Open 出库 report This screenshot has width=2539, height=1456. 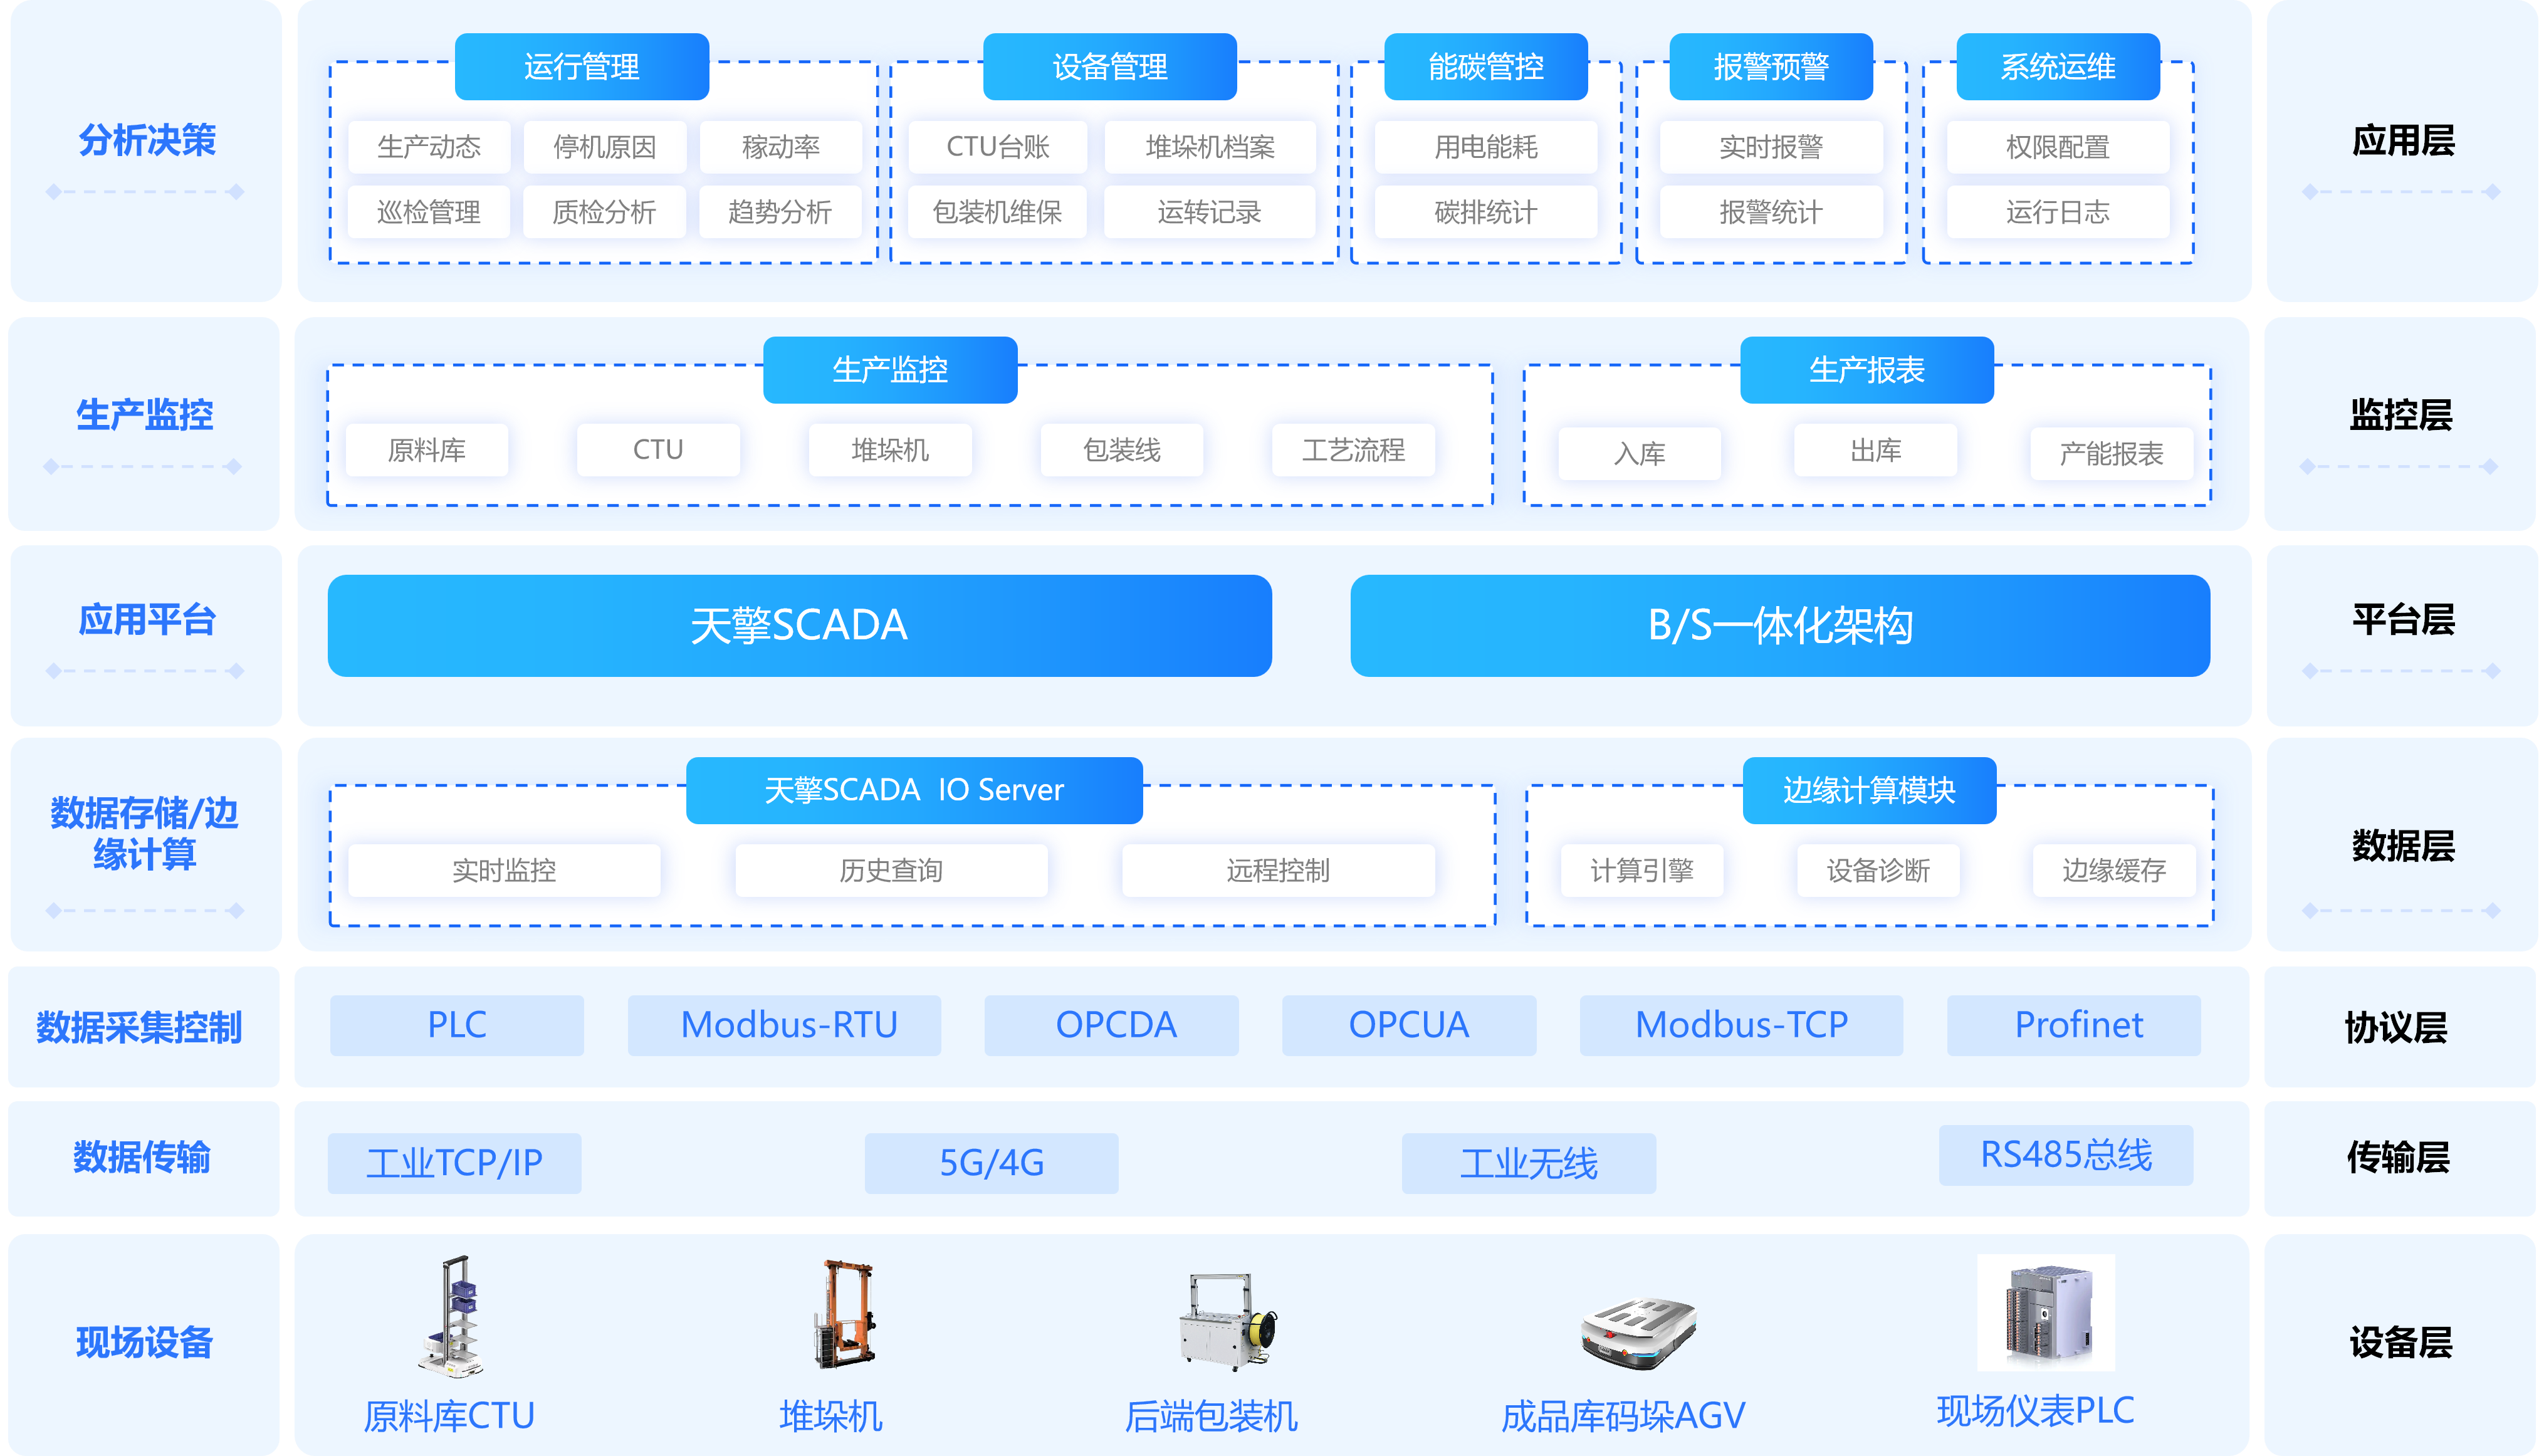coord(1876,450)
